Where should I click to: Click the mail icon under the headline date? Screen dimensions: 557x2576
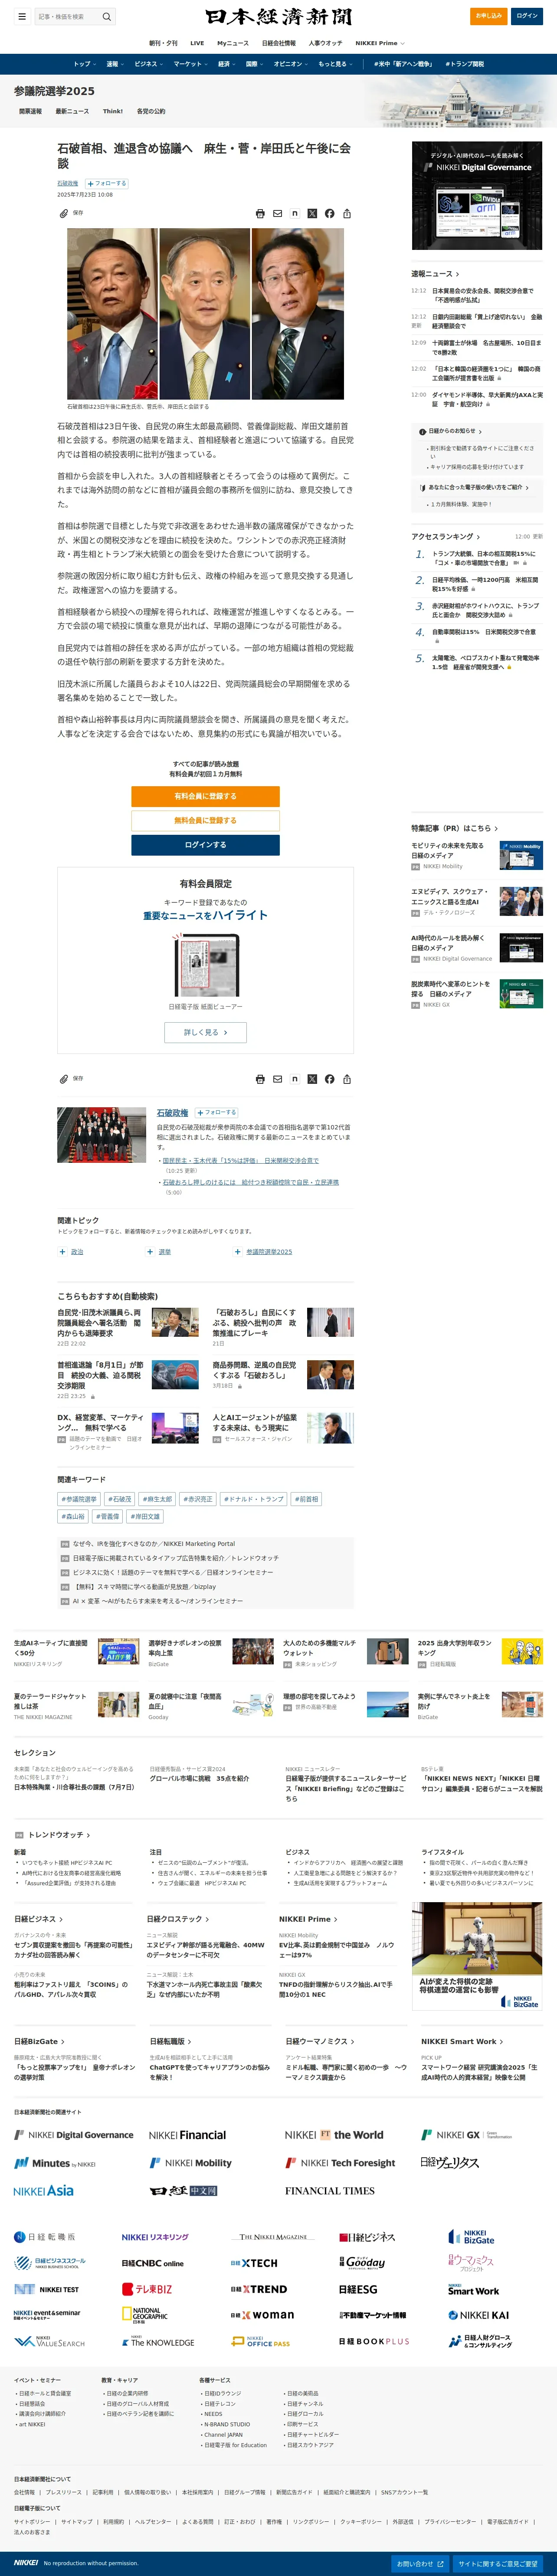pos(277,213)
